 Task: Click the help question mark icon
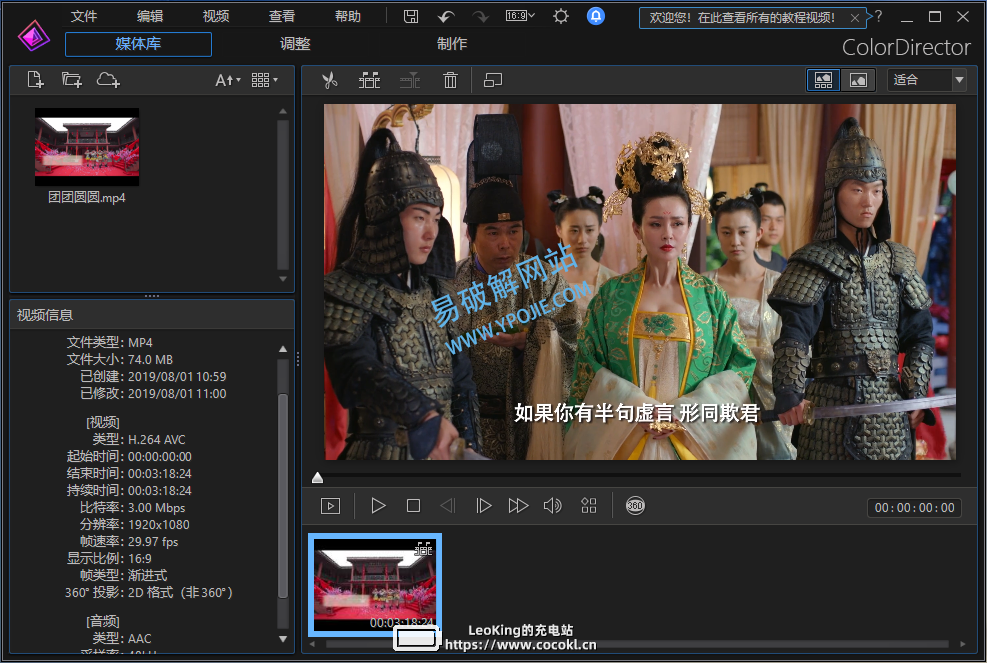(x=879, y=16)
